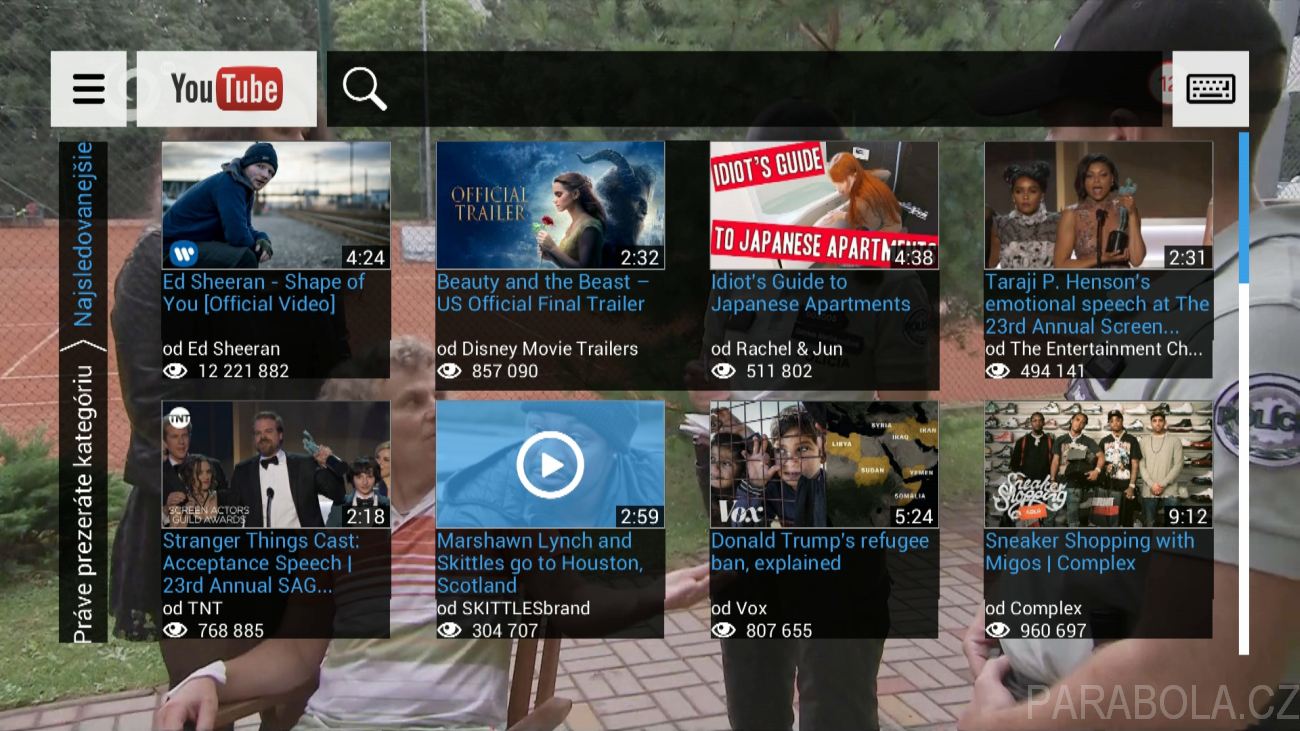Click the white scrollbar track below thumb

click(x=1244, y=469)
